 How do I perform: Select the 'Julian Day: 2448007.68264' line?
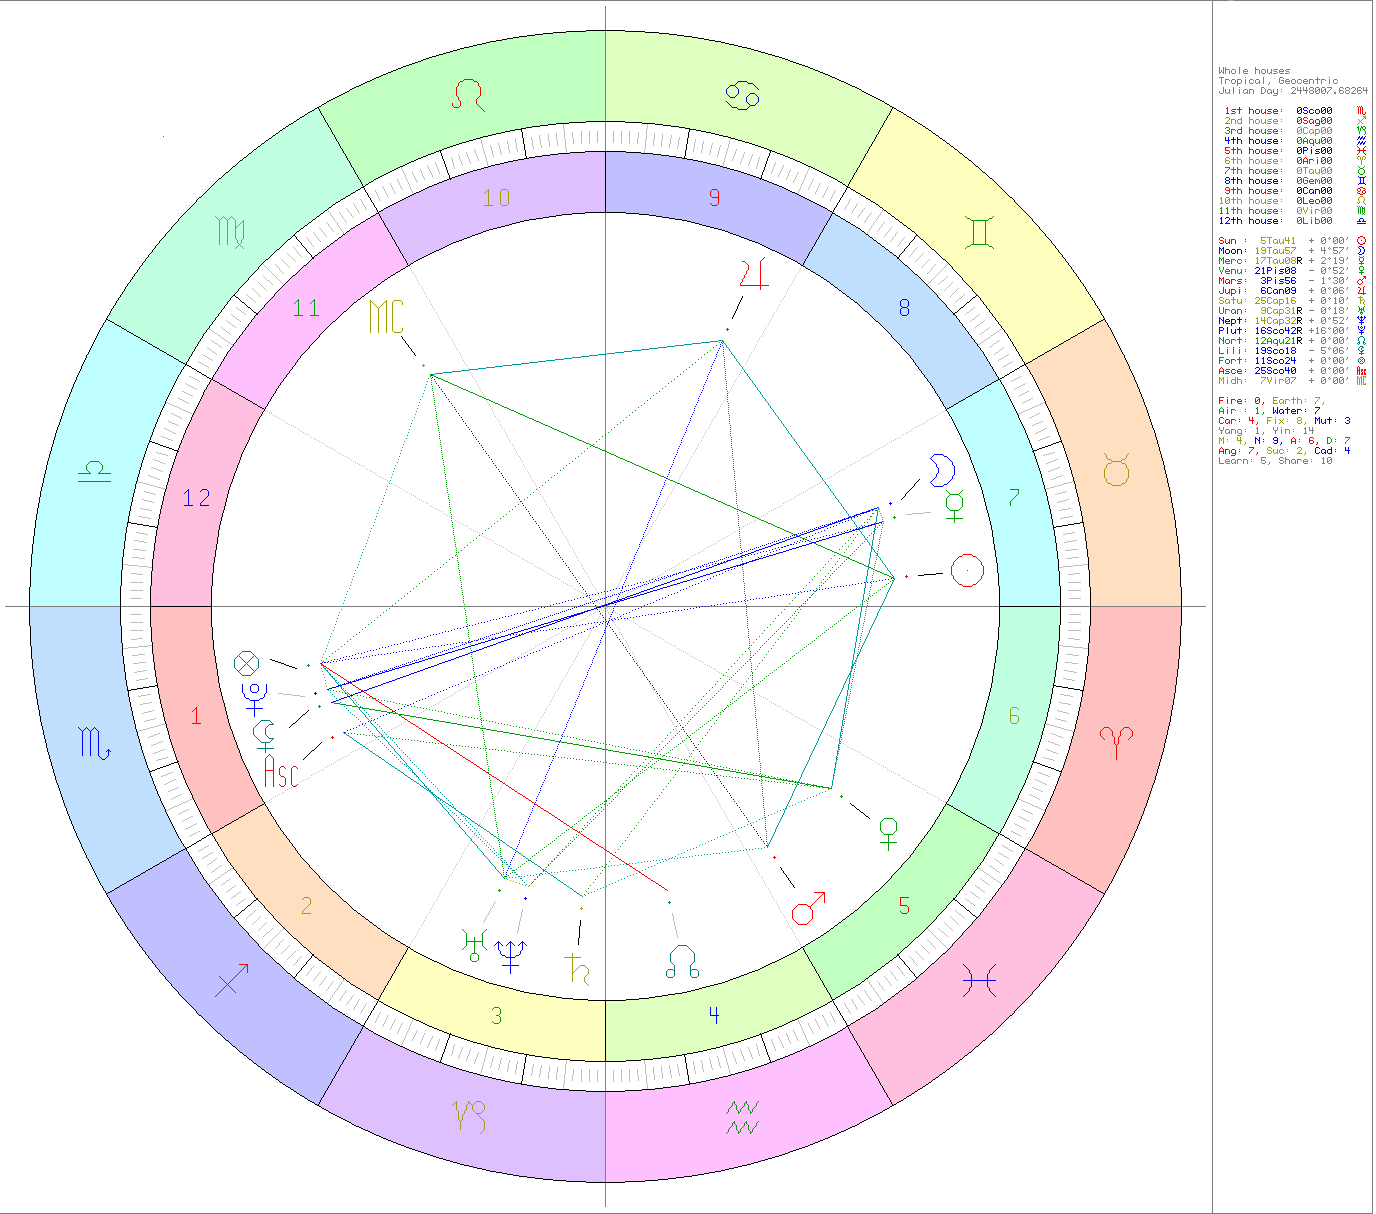(x=1293, y=91)
